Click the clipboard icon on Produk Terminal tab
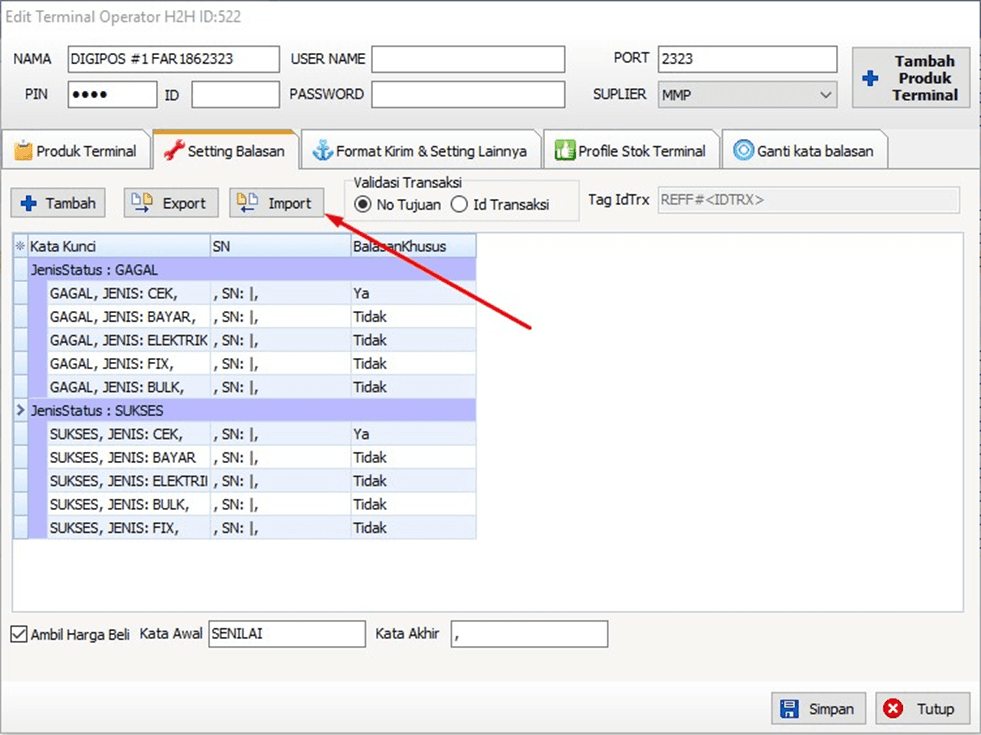The width and height of the screenshot is (981, 735). (23, 151)
